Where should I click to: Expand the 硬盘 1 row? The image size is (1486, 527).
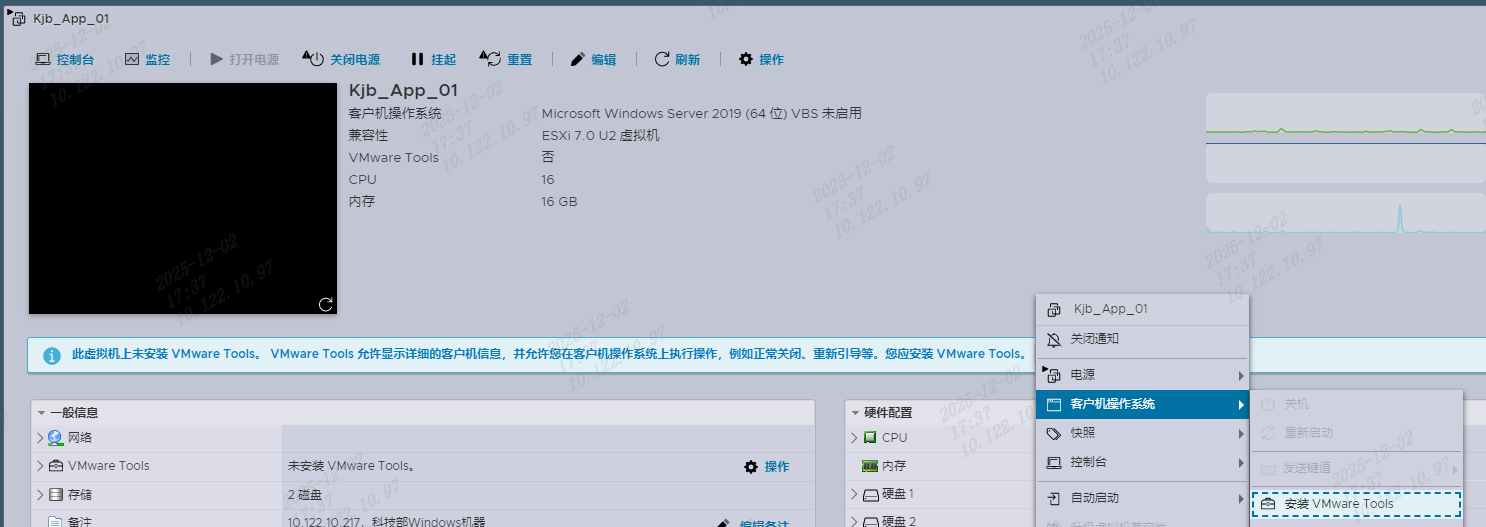[x=855, y=494]
